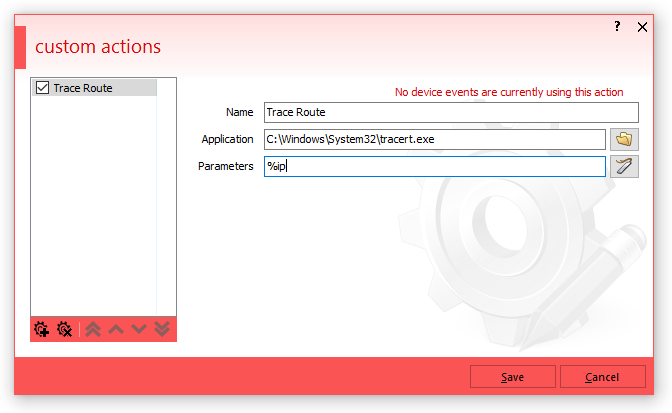Focus the Parameters field containing %ip

click(434, 167)
